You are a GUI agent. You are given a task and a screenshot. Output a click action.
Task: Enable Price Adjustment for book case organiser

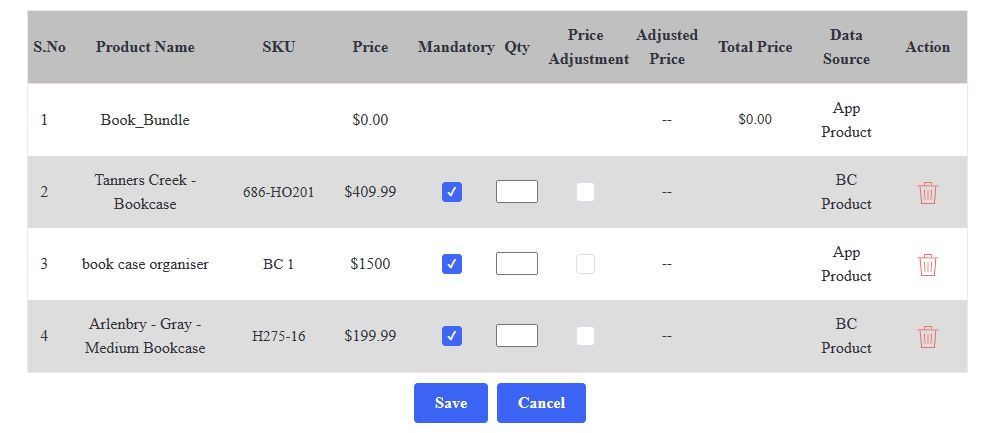pyautogui.click(x=585, y=263)
